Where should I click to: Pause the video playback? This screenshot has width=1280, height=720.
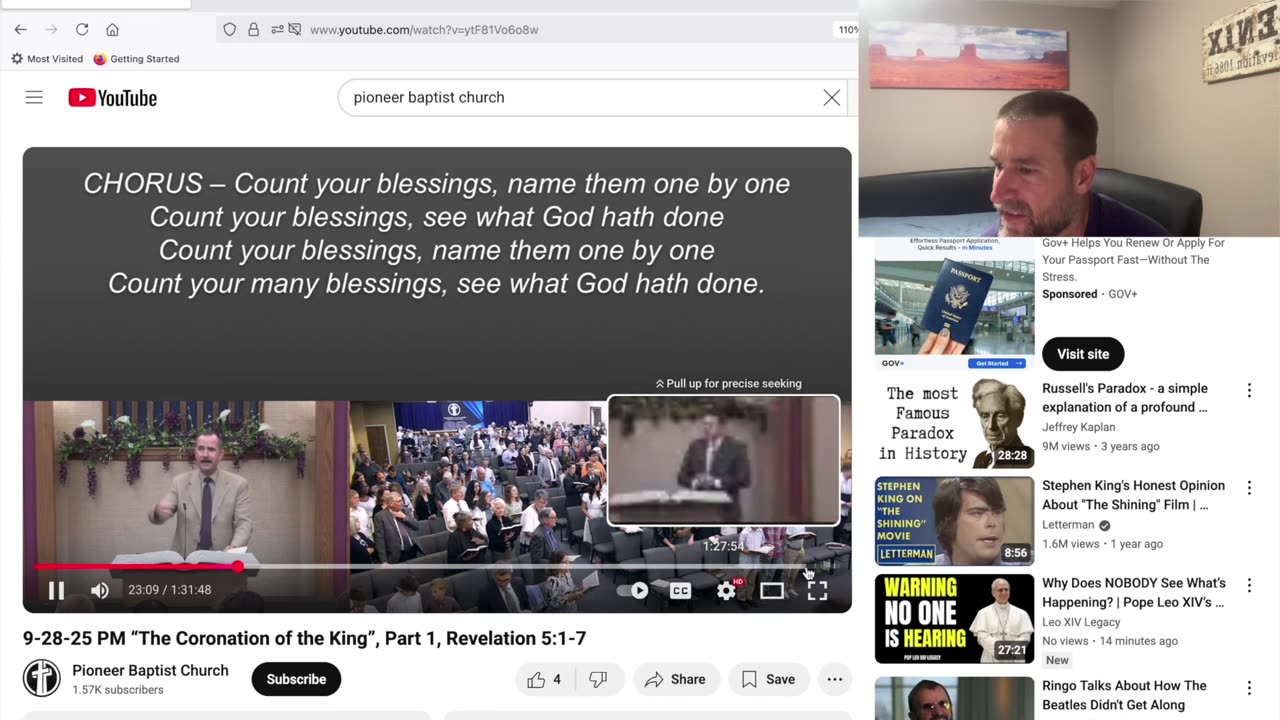pos(56,590)
